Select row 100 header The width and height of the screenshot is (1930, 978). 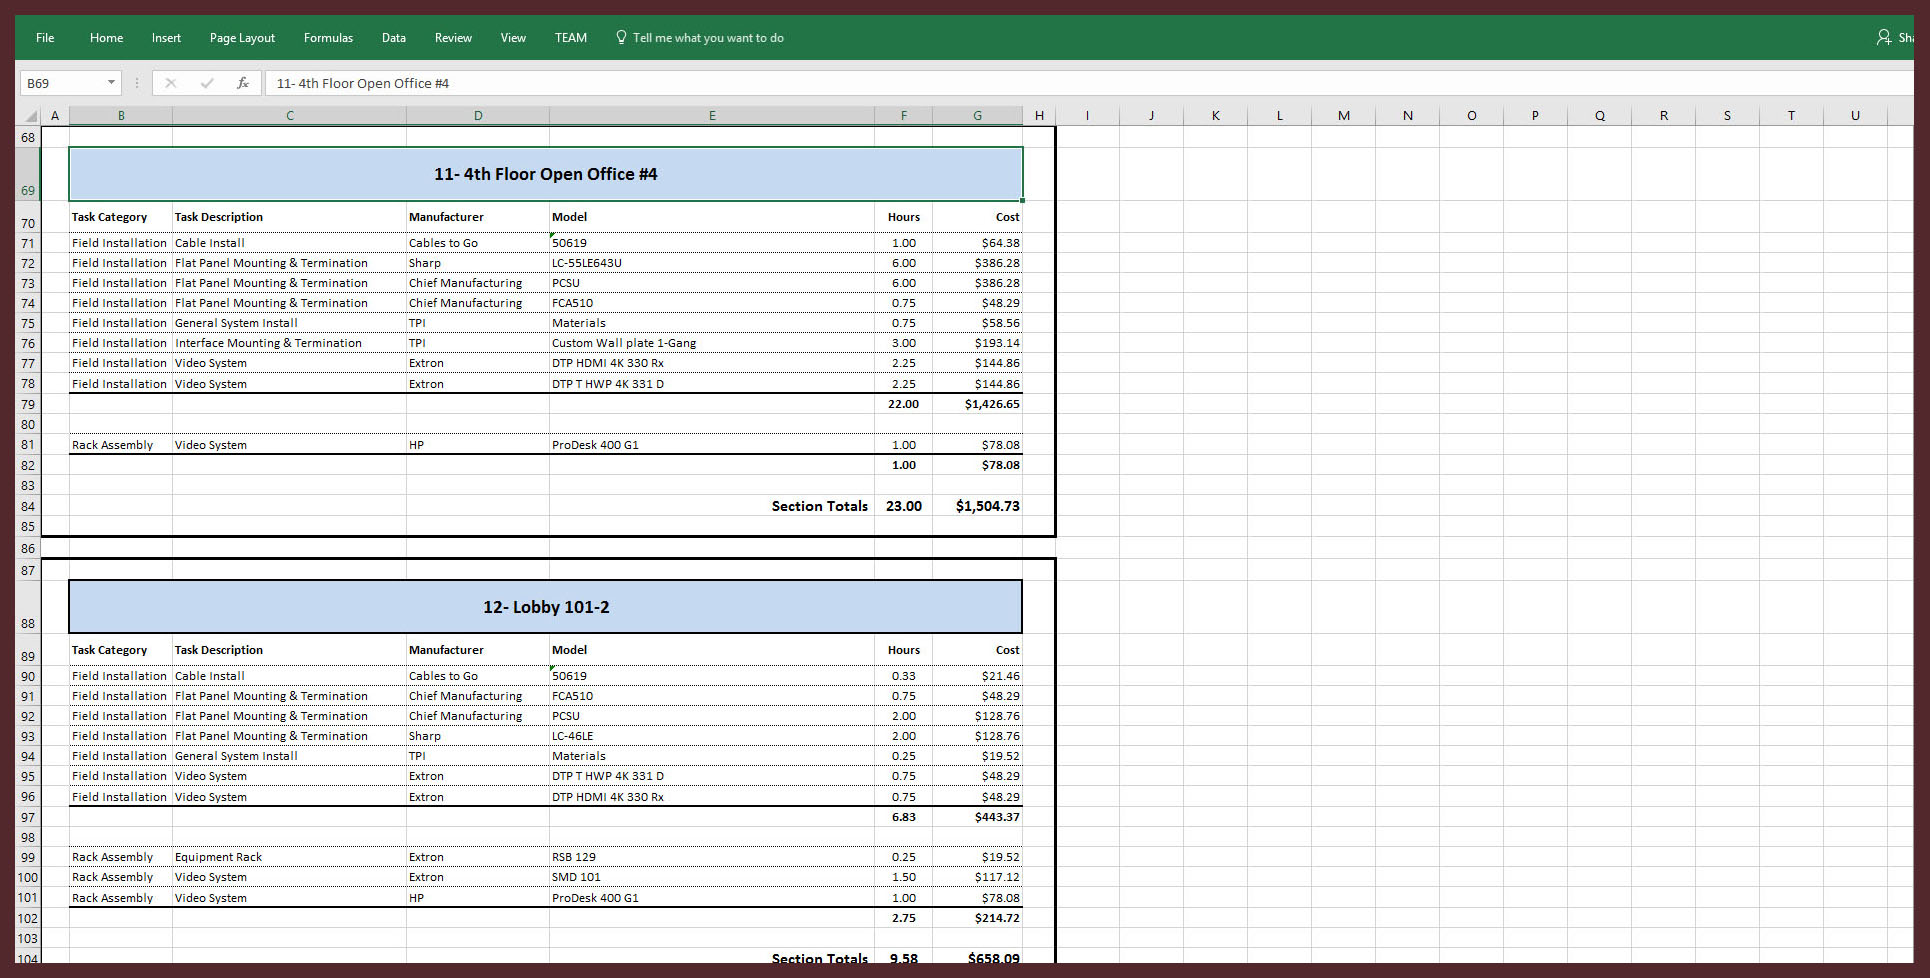click(28, 877)
